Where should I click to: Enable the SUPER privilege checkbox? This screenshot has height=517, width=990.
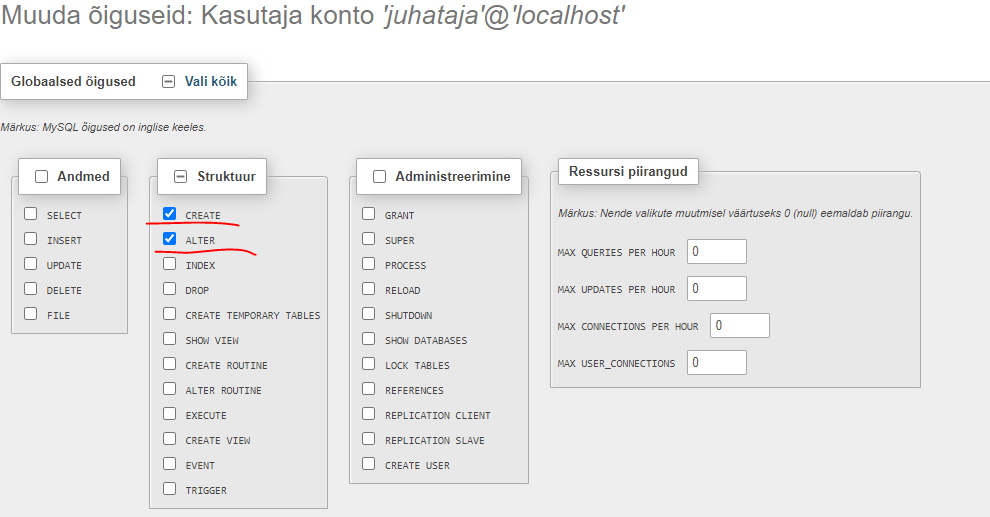coord(369,239)
